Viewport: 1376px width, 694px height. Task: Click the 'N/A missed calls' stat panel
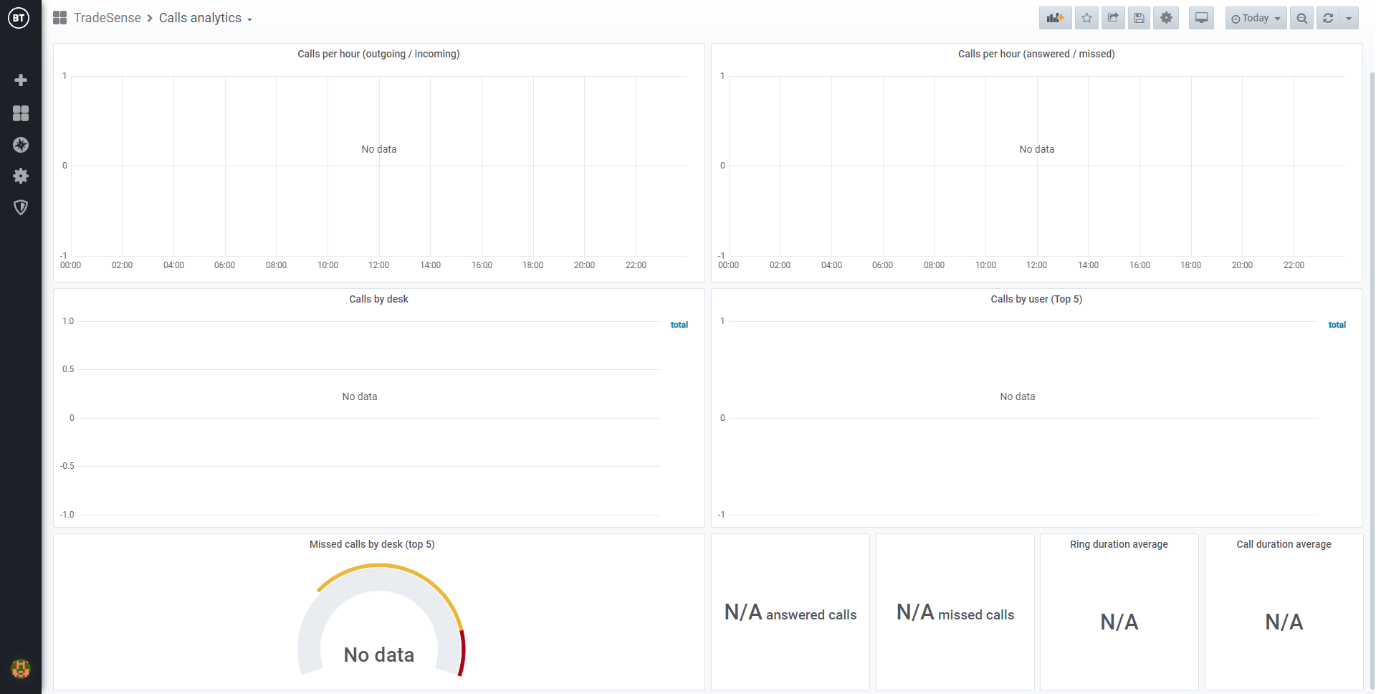955,613
